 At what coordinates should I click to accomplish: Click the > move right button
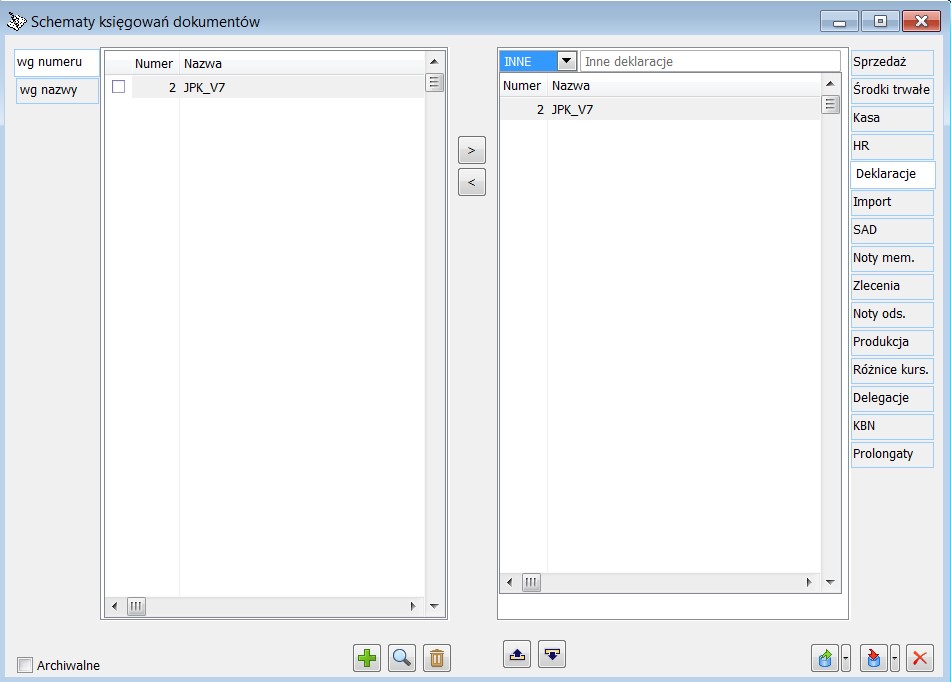coord(472,150)
